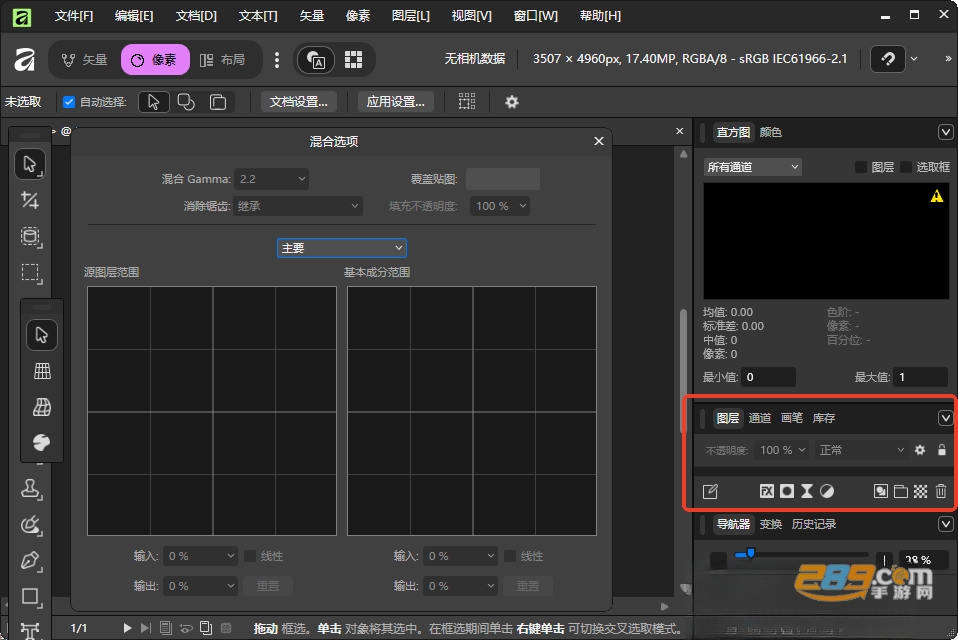Open 填充不透明度 dropdown
Screen dimensions: 958x640
(500, 206)
